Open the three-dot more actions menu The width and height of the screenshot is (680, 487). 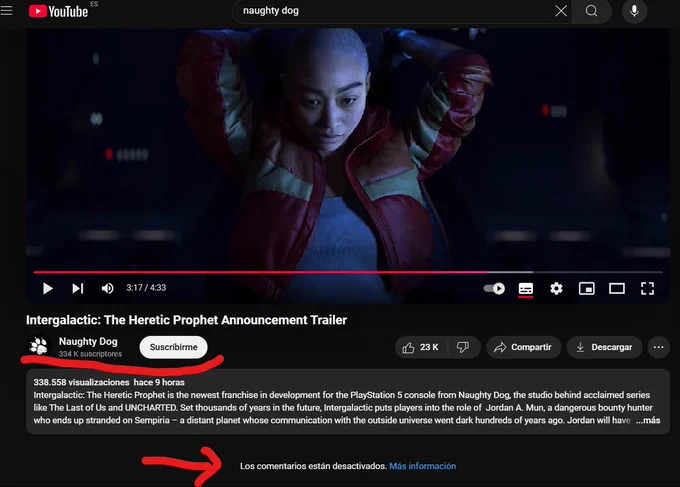(658, 347)
